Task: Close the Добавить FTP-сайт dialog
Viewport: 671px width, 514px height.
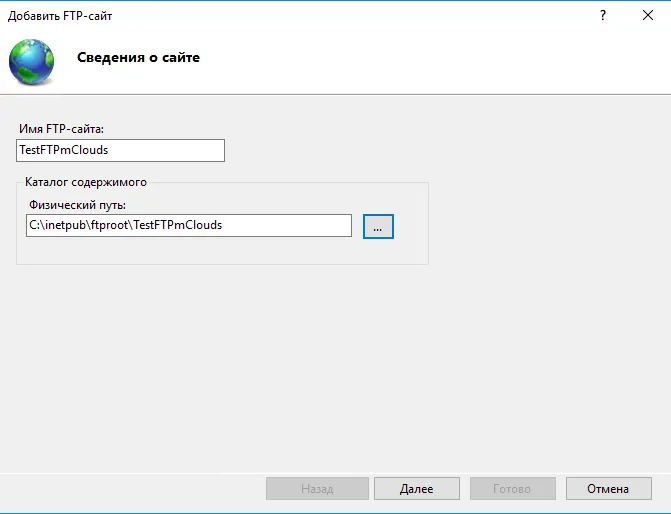Action: [x=648, y=15]
